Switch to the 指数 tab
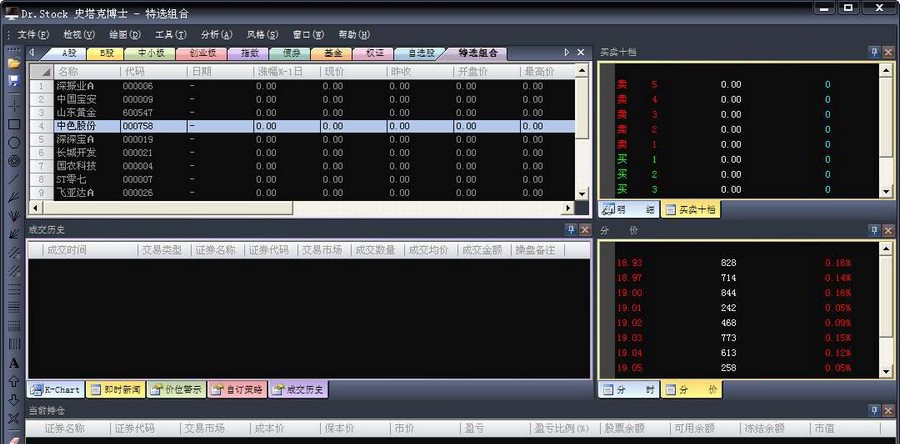900x444 pixels. point(250,53)
